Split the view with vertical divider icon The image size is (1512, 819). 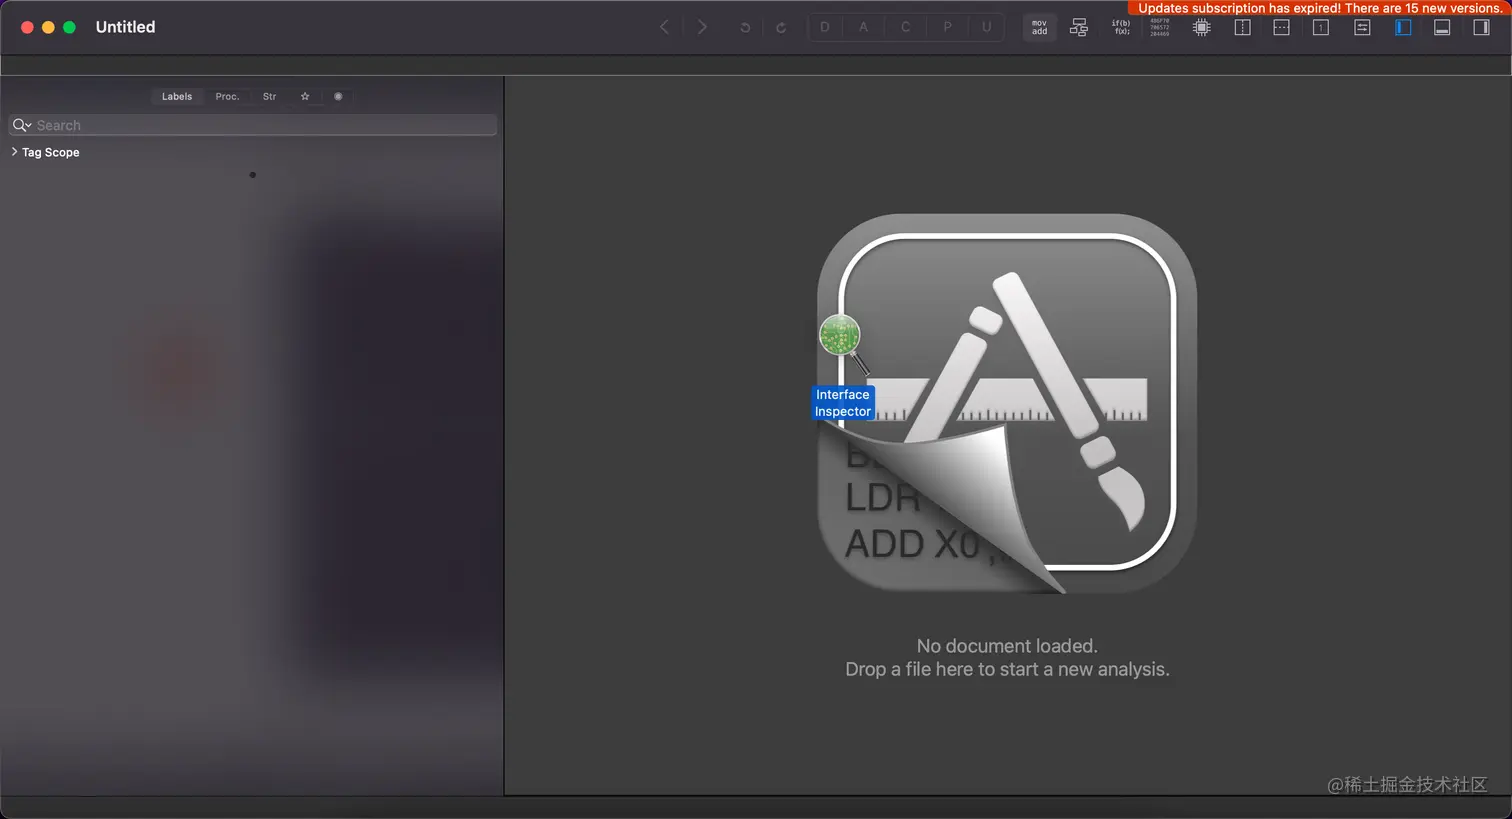click(1242, 27)
